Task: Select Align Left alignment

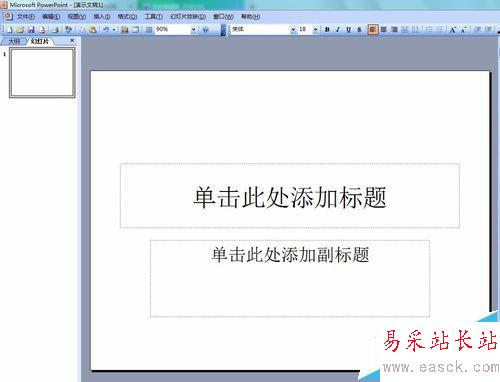Action: coord(373,30)
